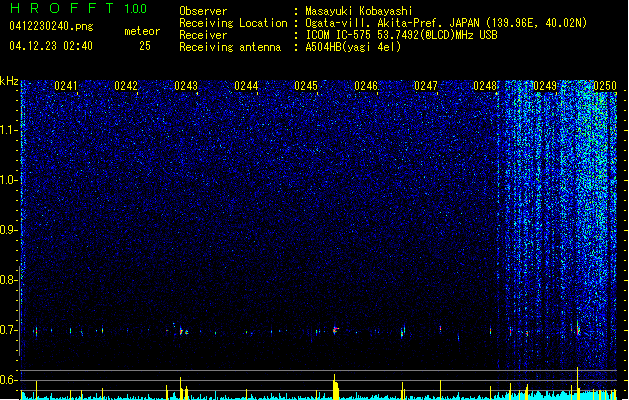Click the 0244 time marker
Image resolution: width=629 pixels, height=400 pixels.
pyautogui.click(x=246, y=86)
